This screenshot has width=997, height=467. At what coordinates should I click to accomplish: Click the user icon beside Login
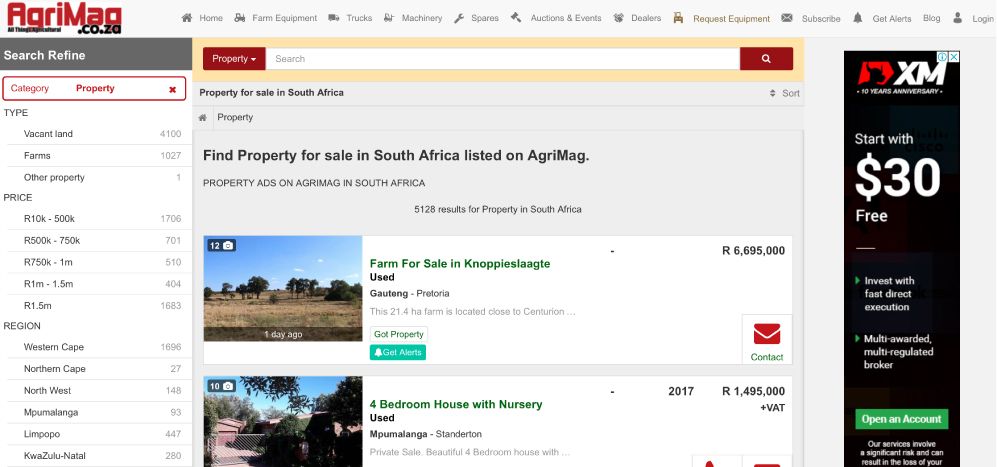pos(958,18)
